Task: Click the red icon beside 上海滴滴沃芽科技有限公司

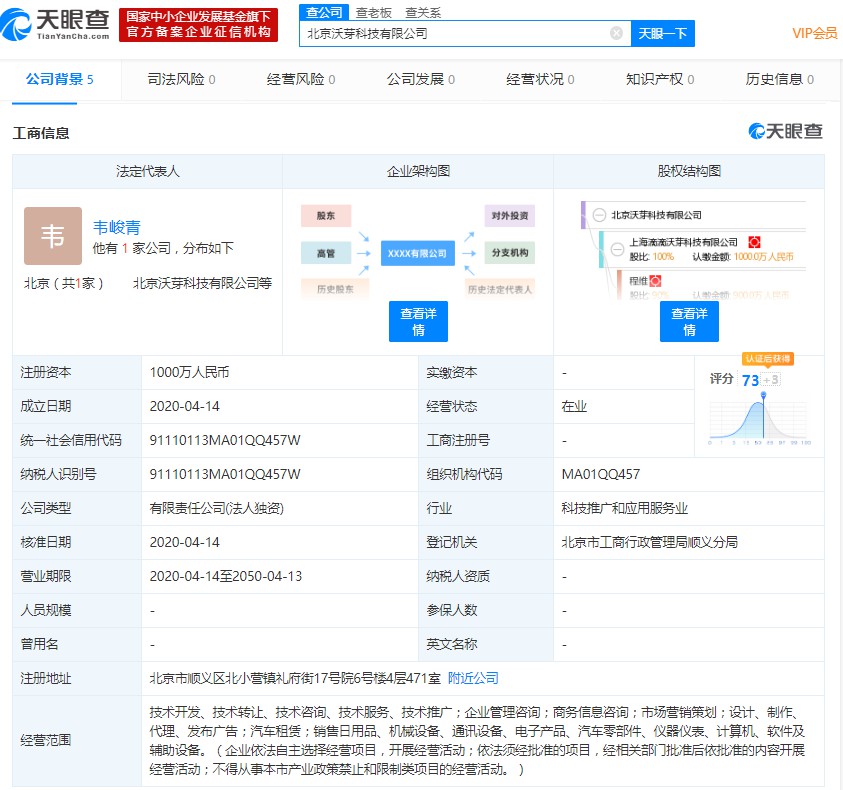Action: coord(754,242)
